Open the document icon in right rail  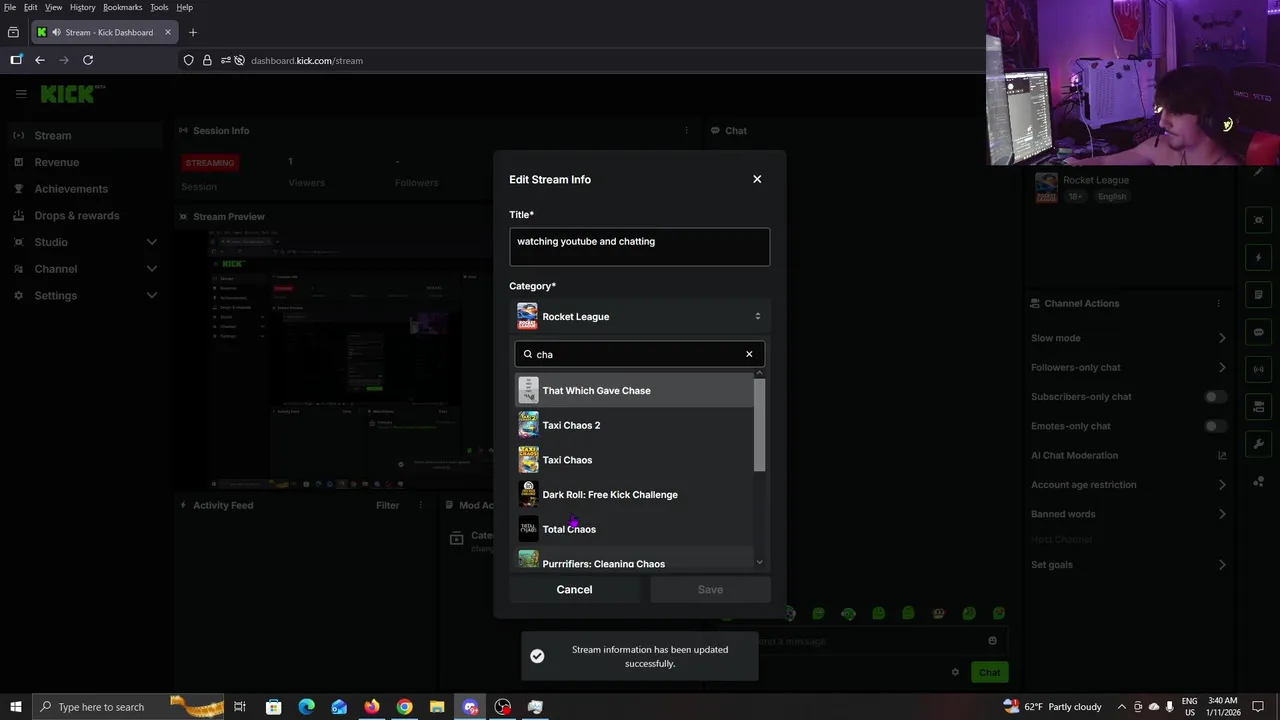(1259, 295)
